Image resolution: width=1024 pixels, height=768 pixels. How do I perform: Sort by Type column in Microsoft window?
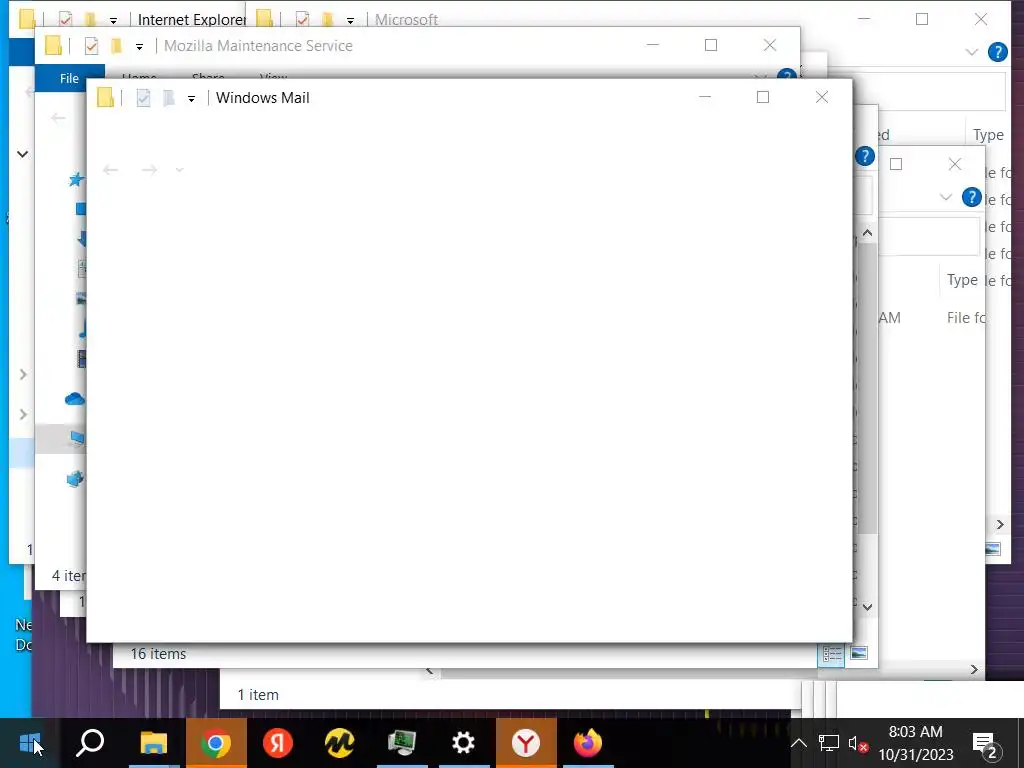pos(988,135)
